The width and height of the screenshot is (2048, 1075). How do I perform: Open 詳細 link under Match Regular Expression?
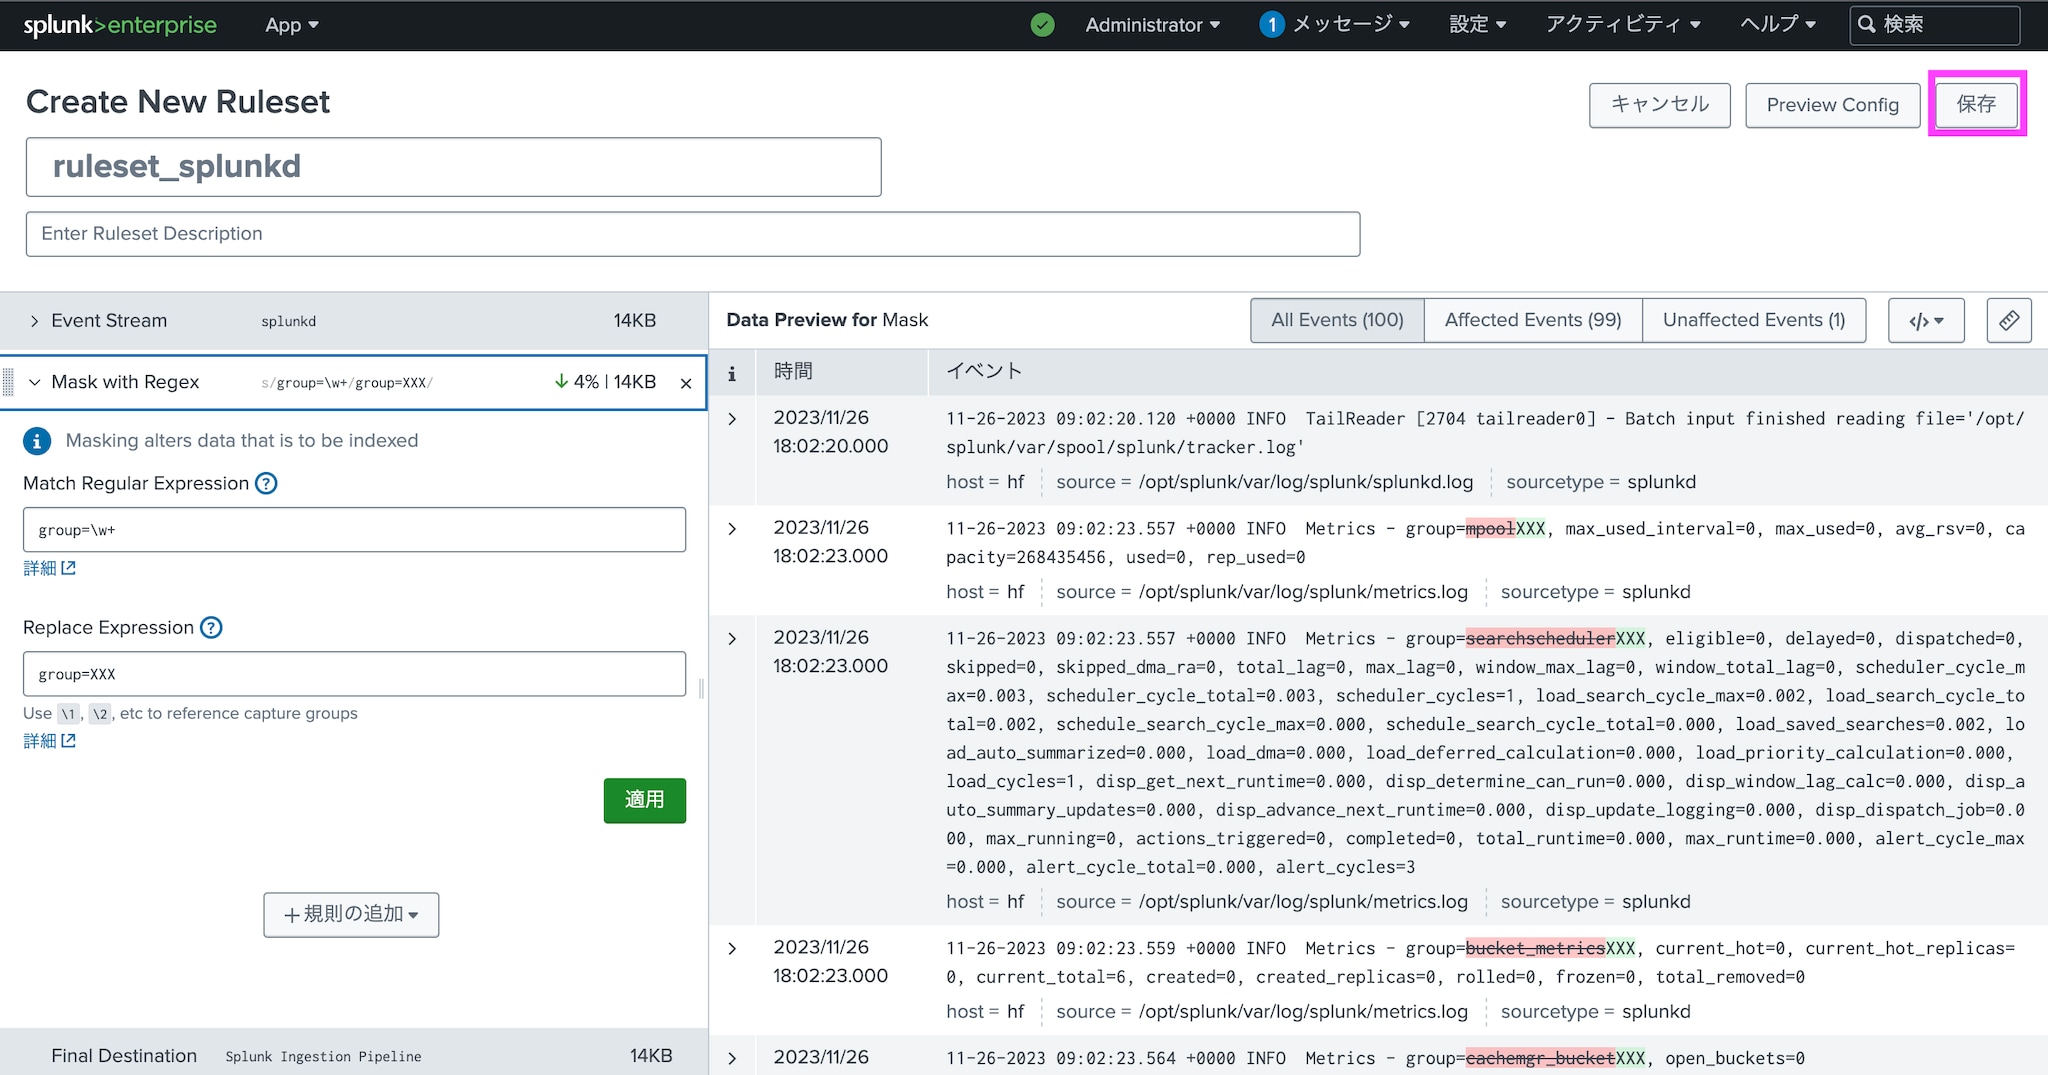(50, 568)
